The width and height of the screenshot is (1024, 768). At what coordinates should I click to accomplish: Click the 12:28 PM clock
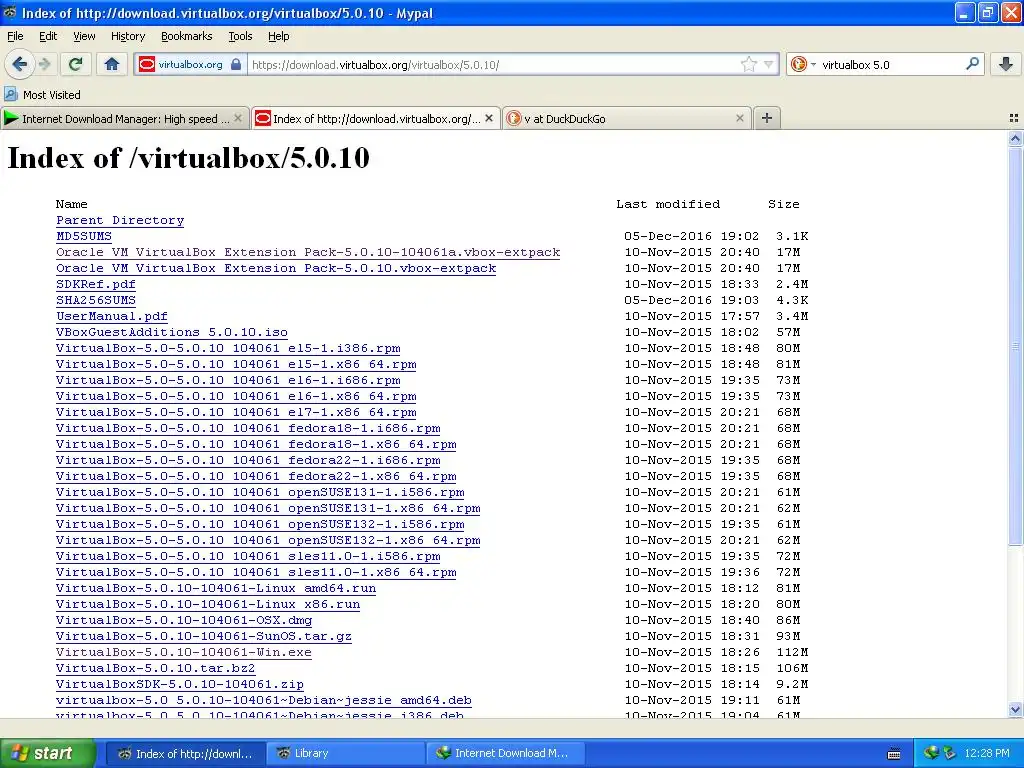(986, 753)
